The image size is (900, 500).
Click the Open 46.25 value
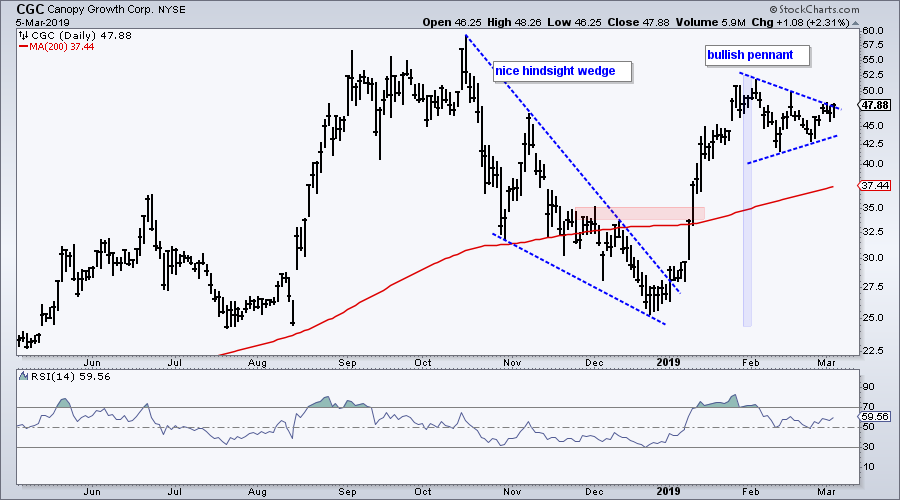tap(452, 22)
